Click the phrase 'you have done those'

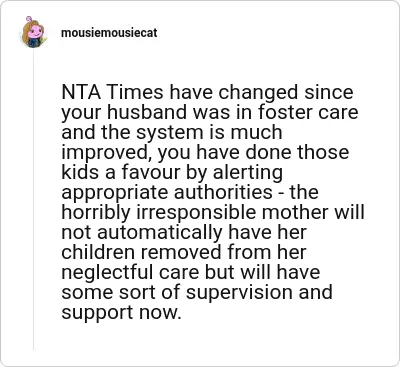[253, 152]
